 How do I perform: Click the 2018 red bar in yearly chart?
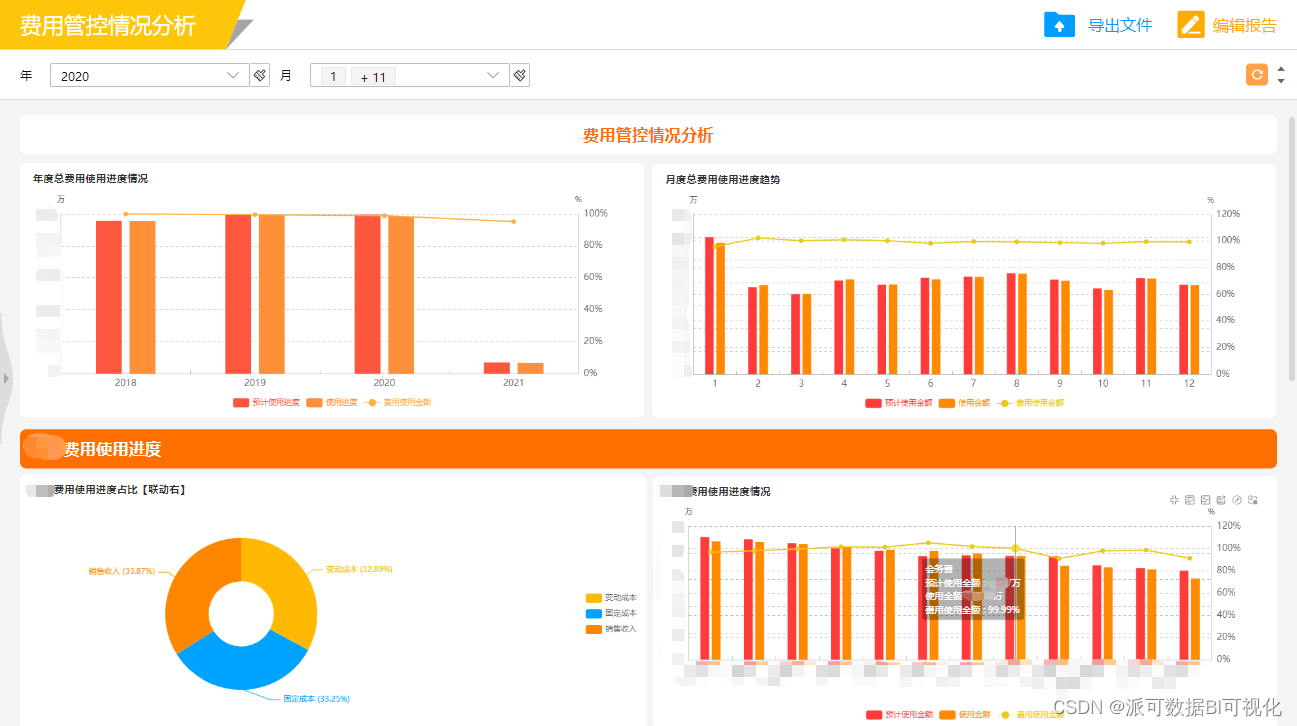pos(108,297)
